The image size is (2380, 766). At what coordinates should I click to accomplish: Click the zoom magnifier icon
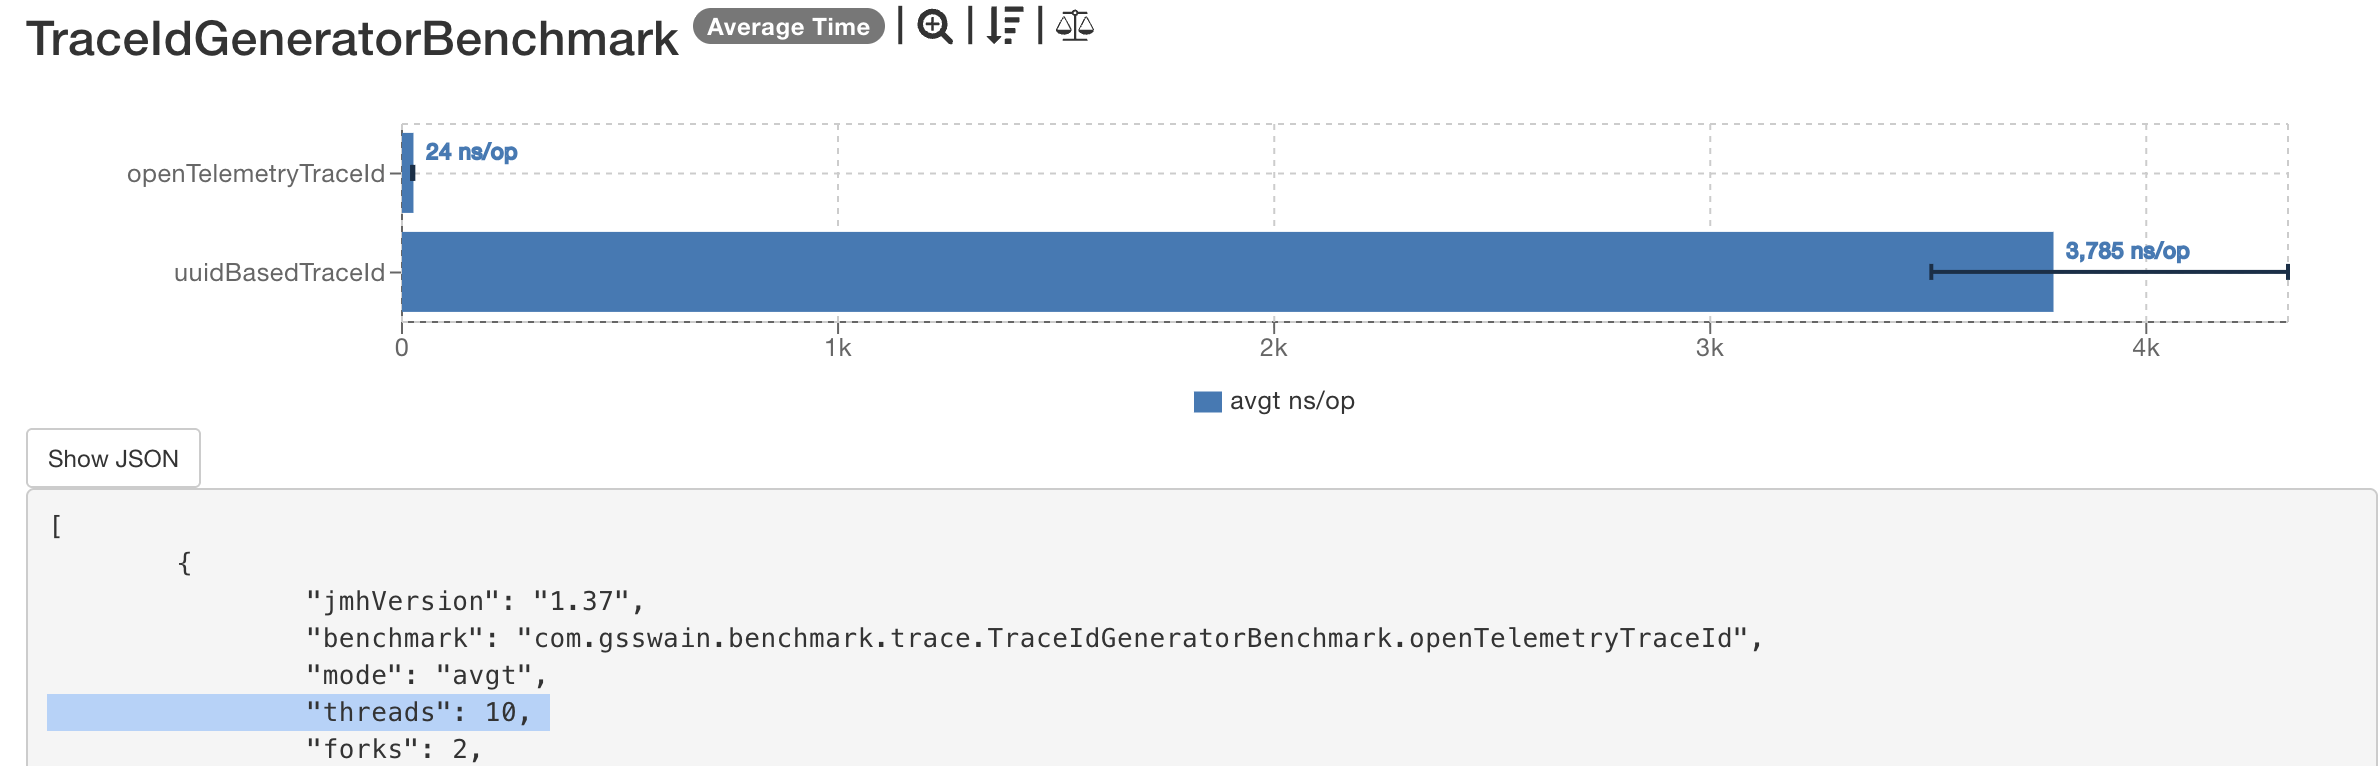point(934,26)
